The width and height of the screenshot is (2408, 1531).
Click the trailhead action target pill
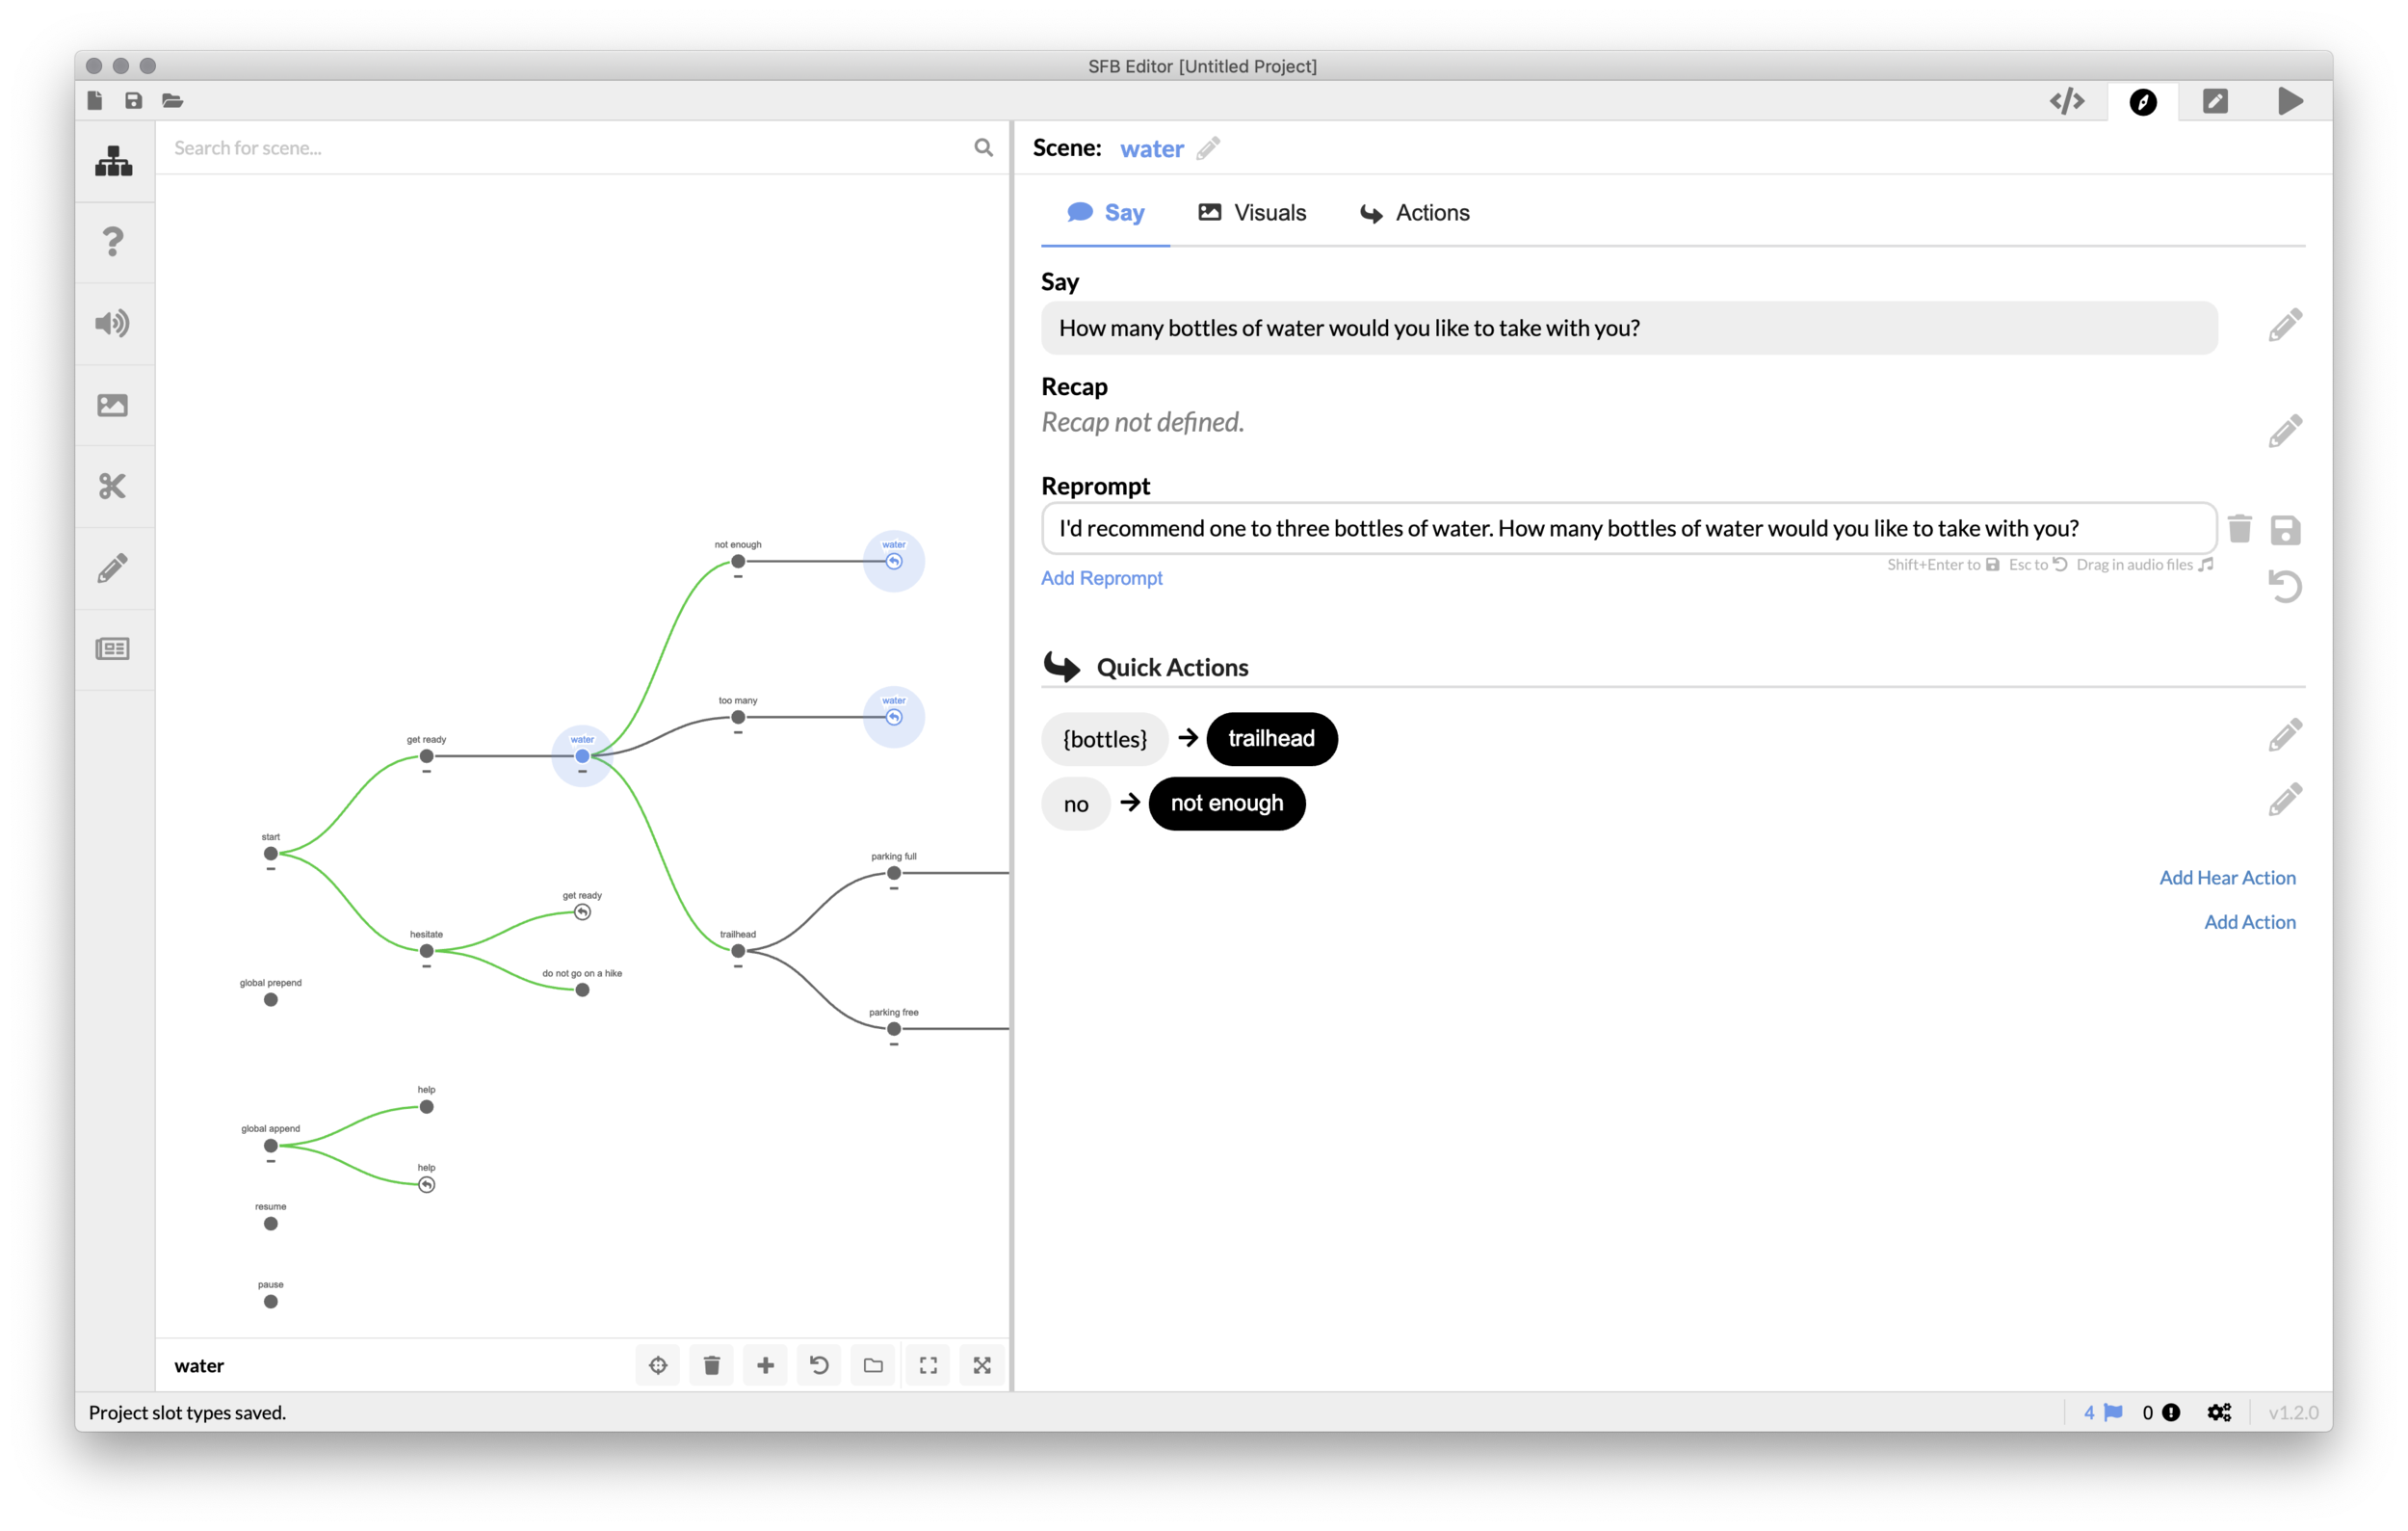1271,739
